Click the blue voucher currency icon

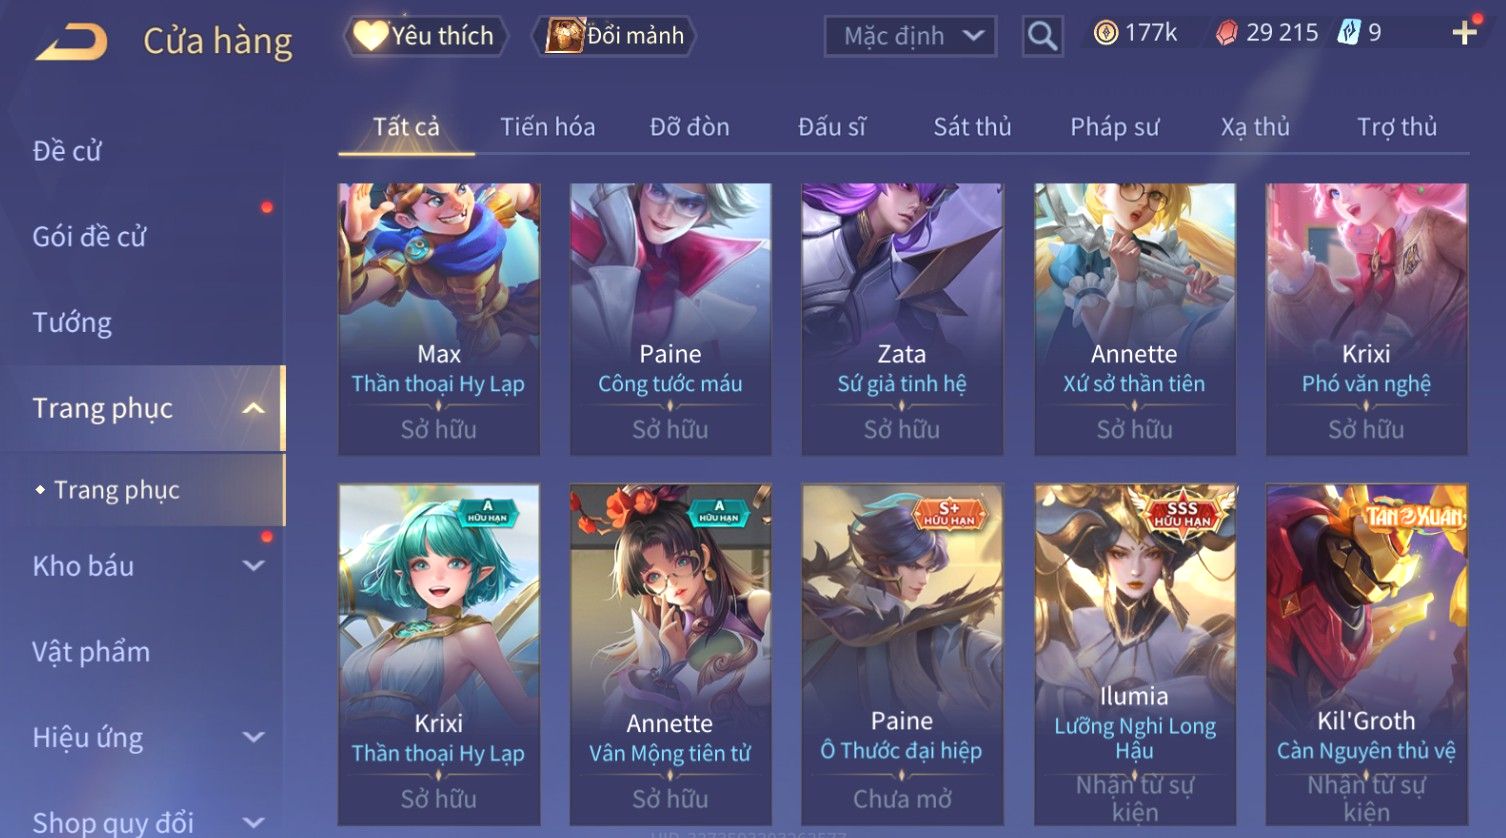(x=1349, y=33)
